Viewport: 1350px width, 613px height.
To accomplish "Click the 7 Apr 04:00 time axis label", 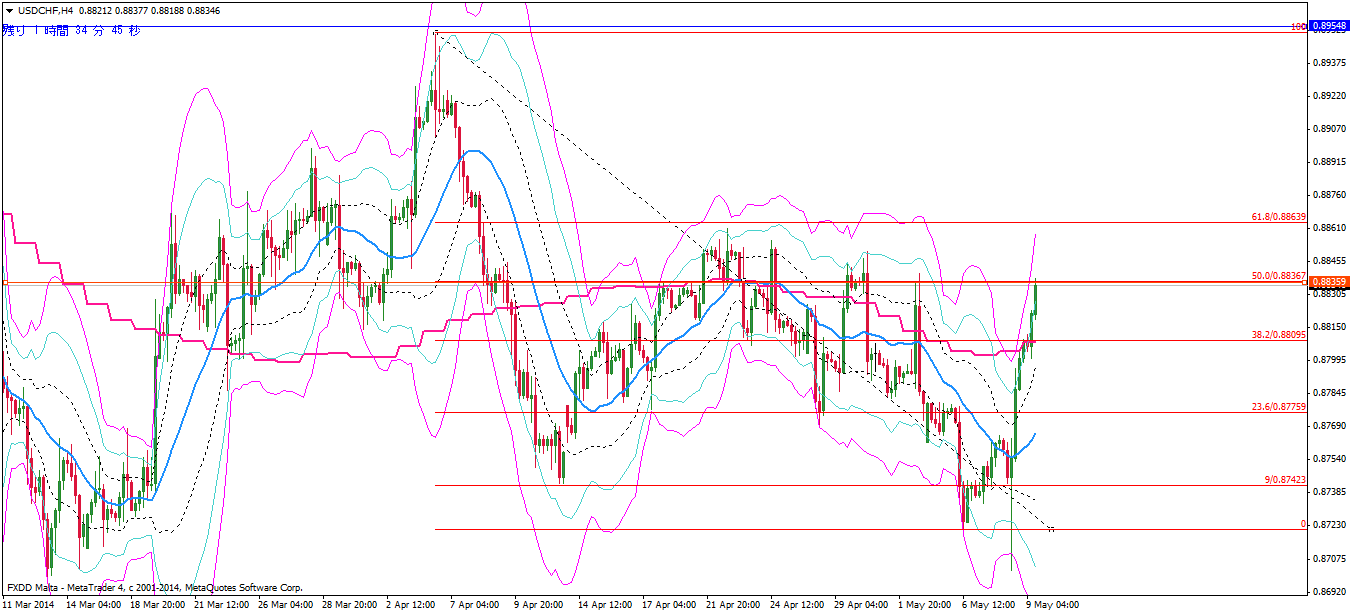I will [477, 604].
